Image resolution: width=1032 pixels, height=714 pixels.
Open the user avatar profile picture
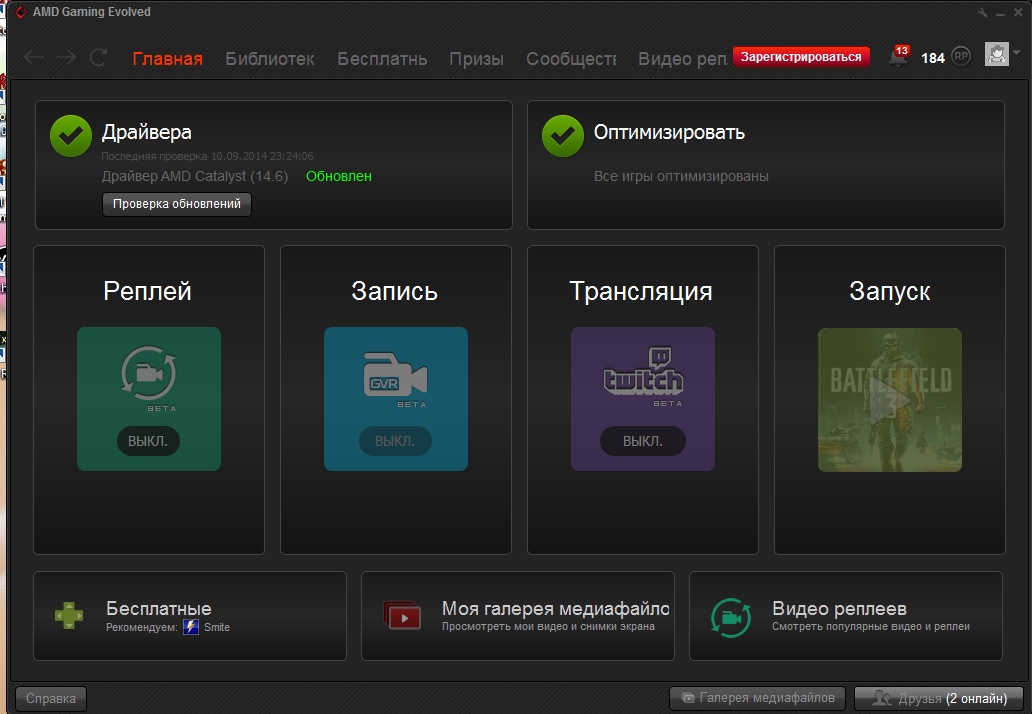pyautogui.click(x=996, y=55)
